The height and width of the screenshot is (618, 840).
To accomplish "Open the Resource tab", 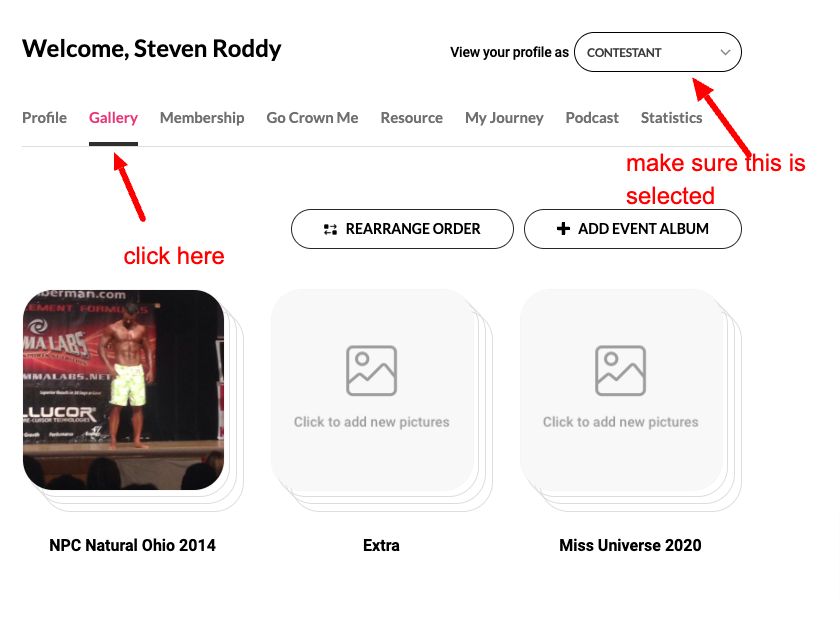I will click(x=411, y=118).
